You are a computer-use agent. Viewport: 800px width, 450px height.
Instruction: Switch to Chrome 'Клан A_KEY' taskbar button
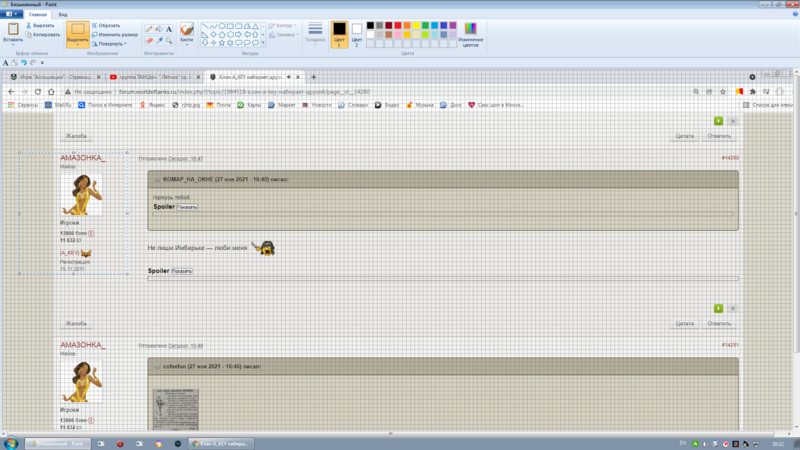coord(221,443)
